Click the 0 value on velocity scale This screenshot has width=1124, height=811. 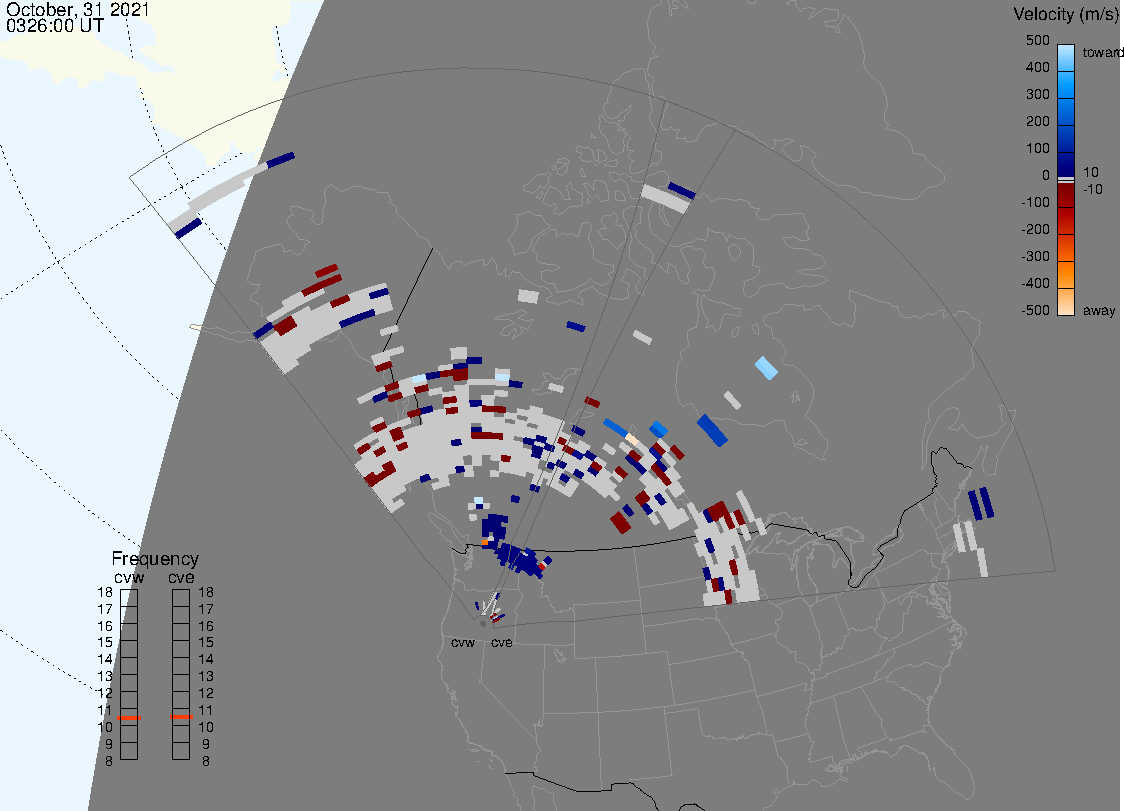[x=1046, y=176]
